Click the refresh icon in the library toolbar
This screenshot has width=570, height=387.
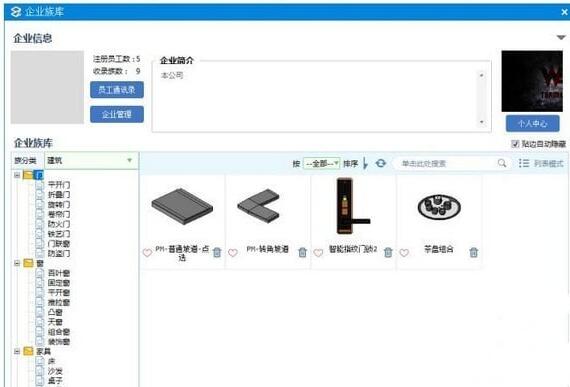point(381,163)
